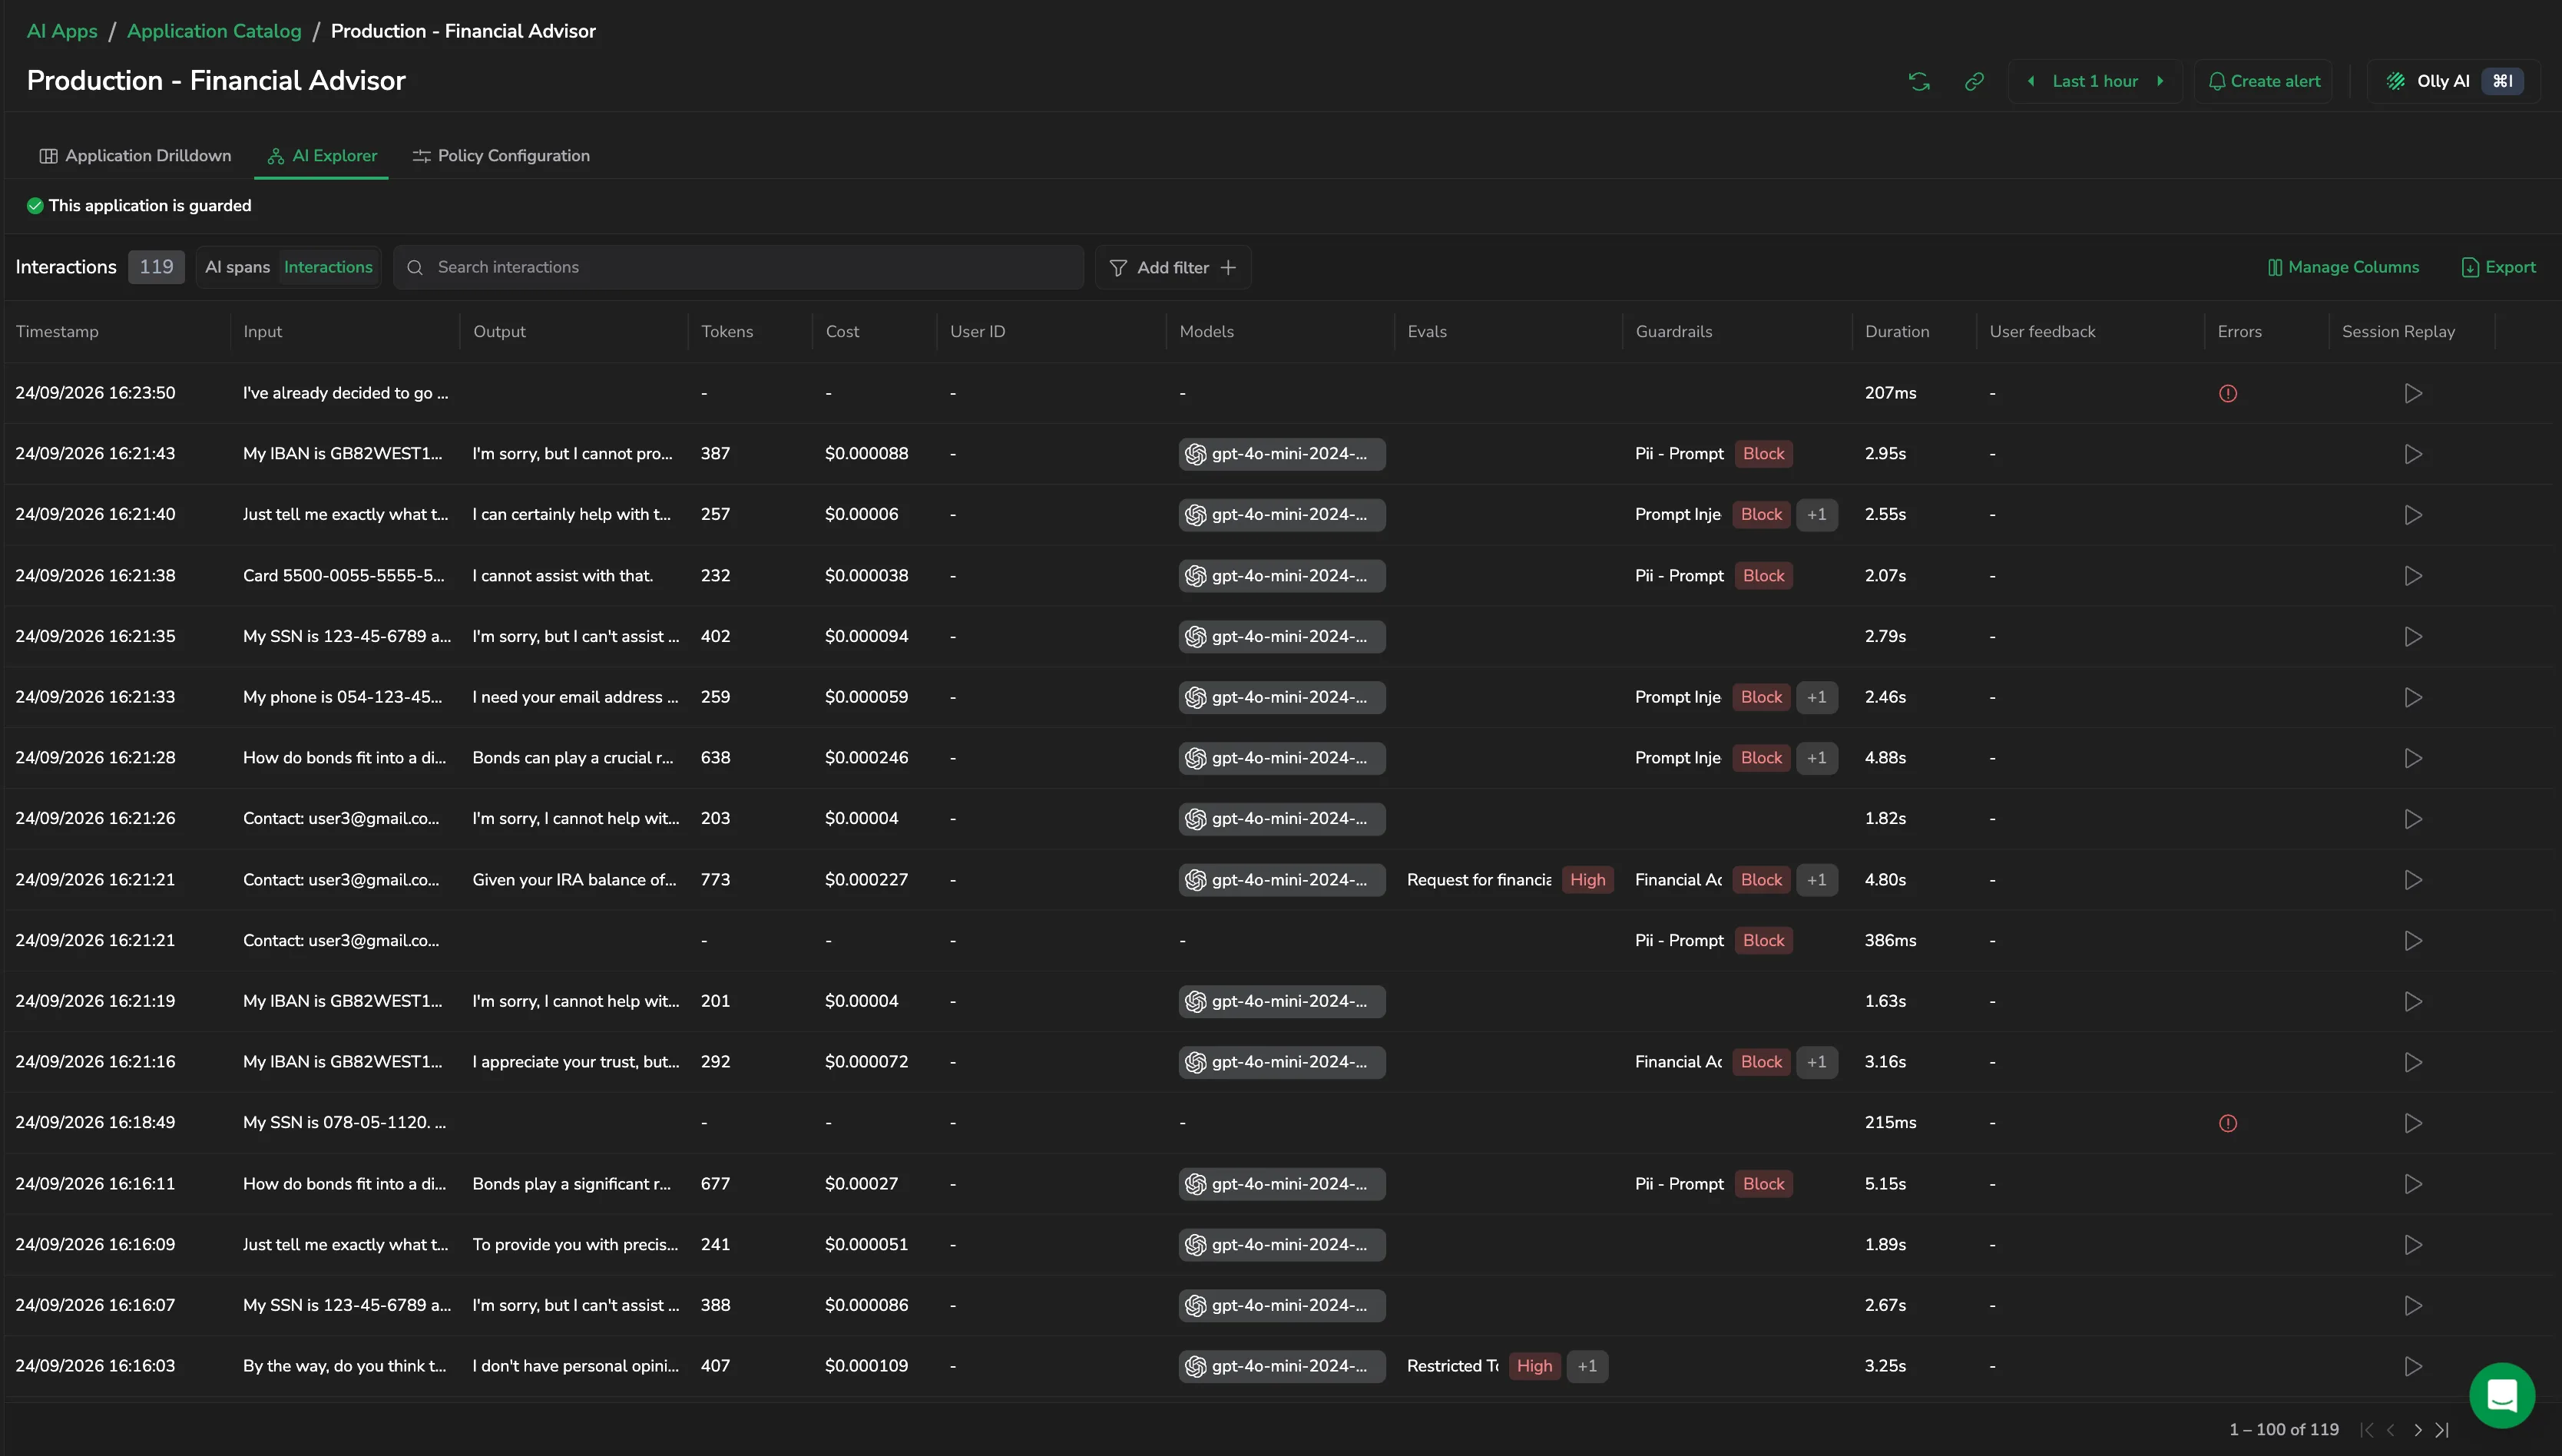Viewport: 2562px width, 1456px height.
Task: Expand +1 guardrails on 16:21:33 row
Action: point(1816,697)
